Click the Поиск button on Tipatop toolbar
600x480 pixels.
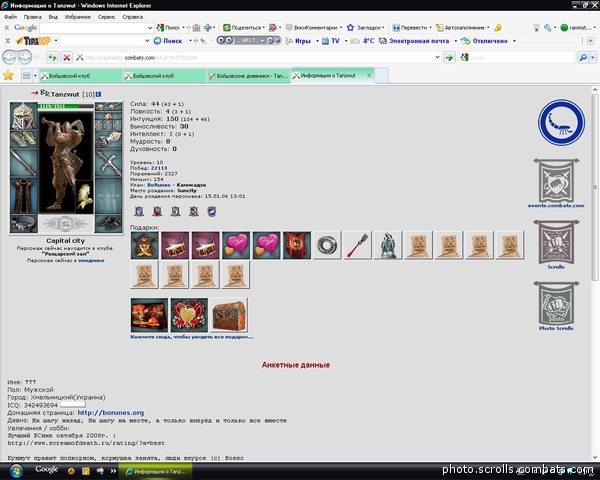[168, 41]
